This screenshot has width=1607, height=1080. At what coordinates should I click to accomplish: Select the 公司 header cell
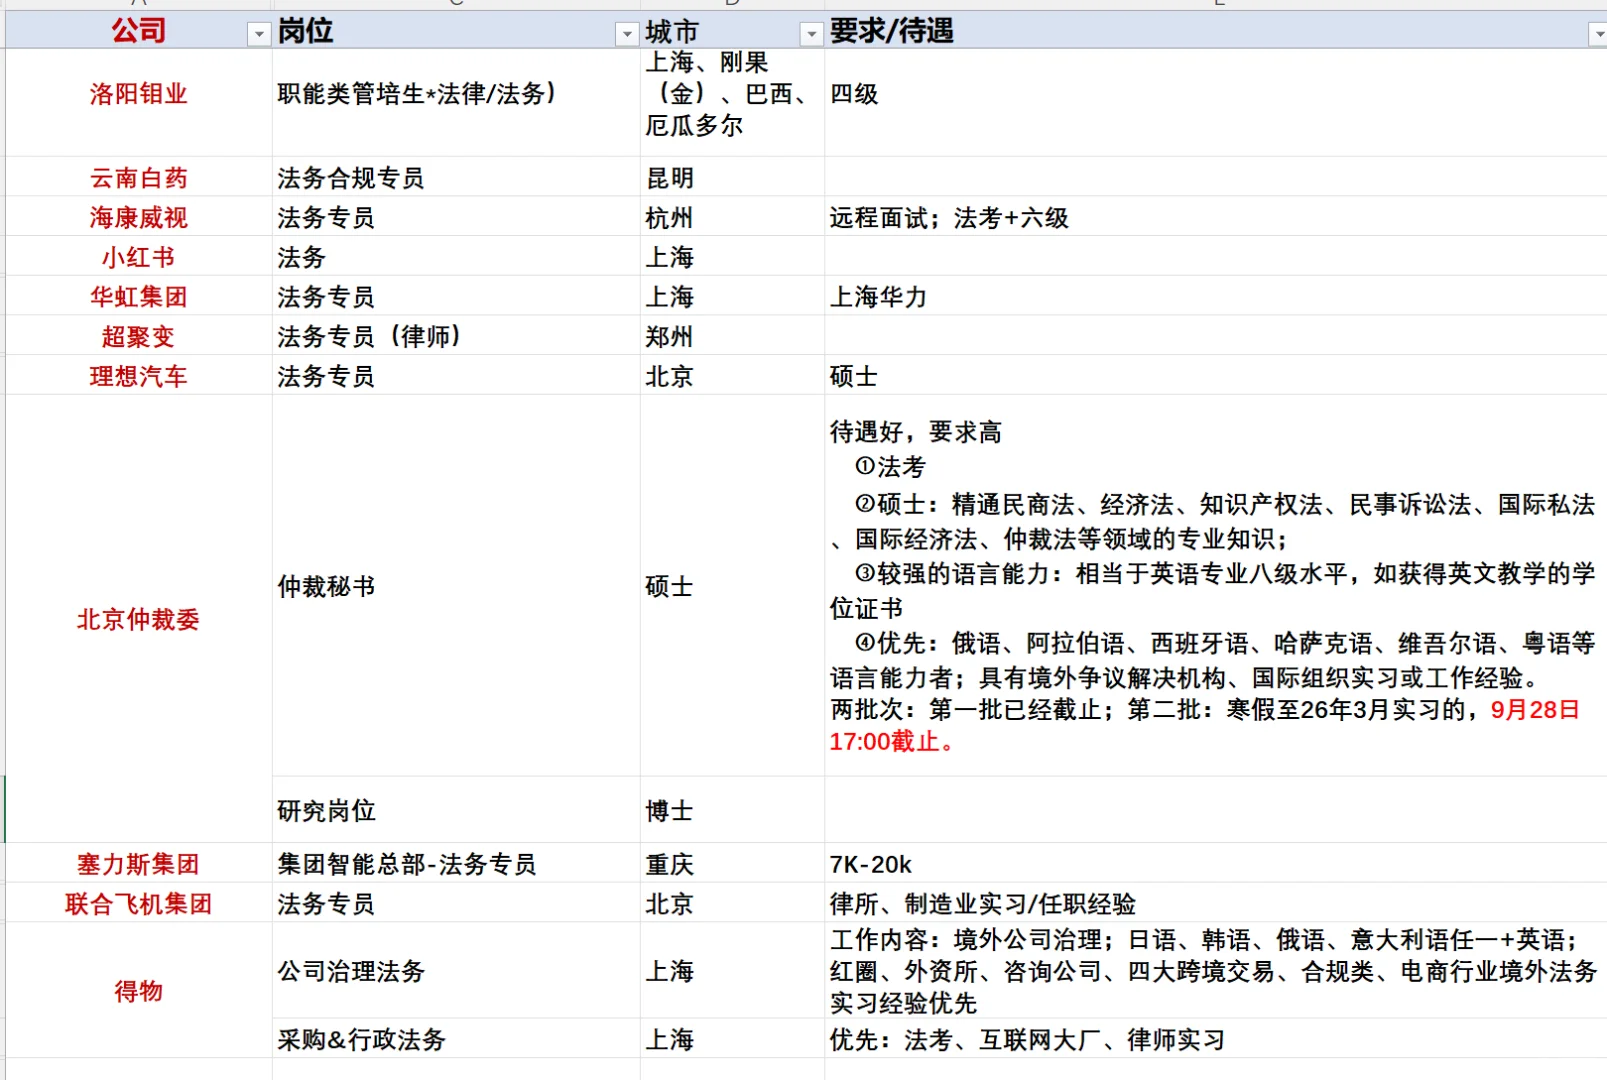tap(138, 30)
